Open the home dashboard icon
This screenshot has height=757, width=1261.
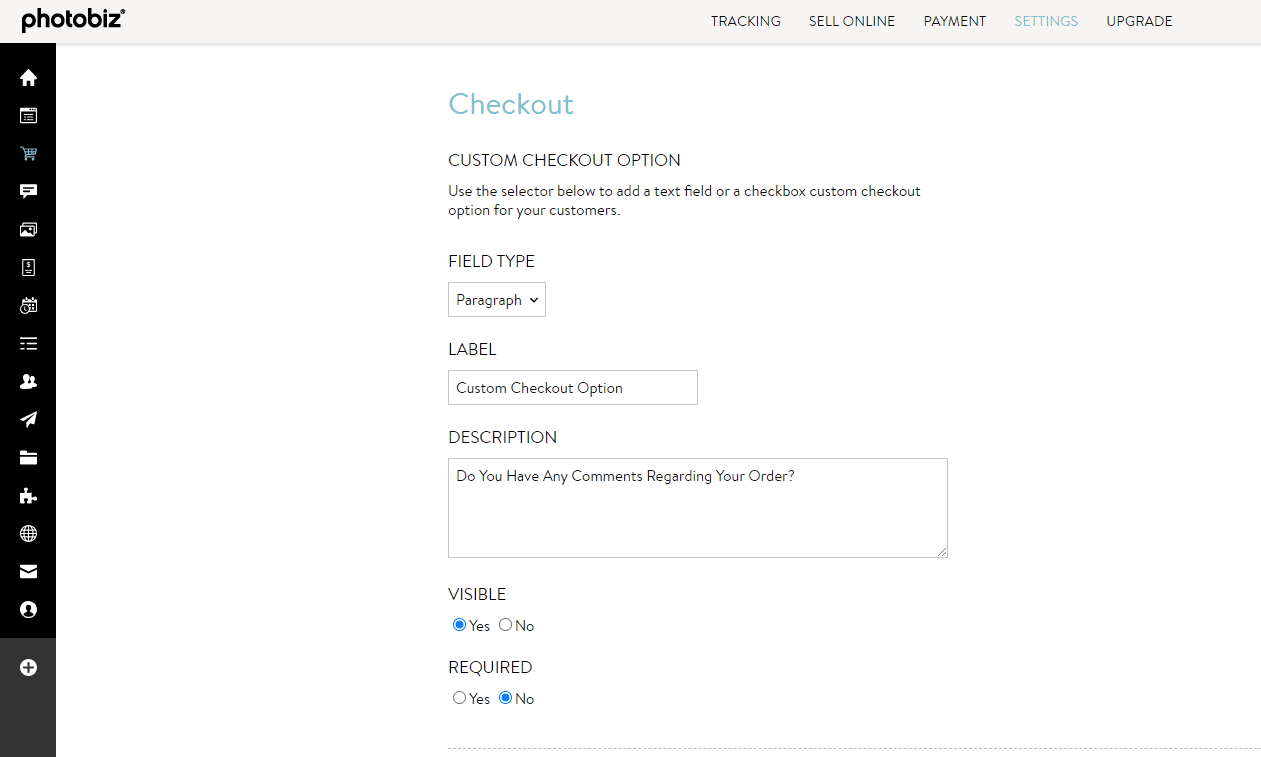(28, 77)
